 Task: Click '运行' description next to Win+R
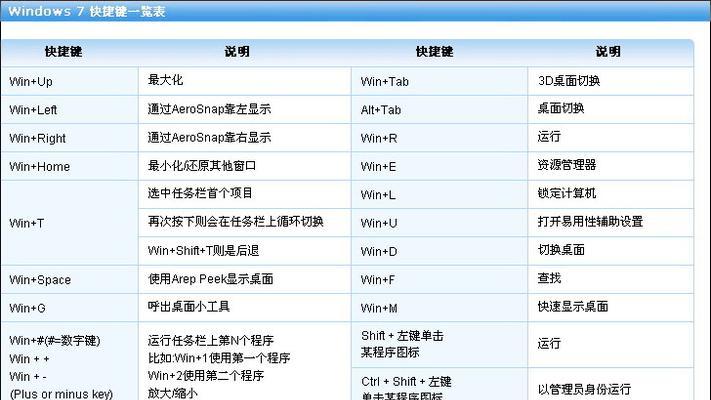549,137
